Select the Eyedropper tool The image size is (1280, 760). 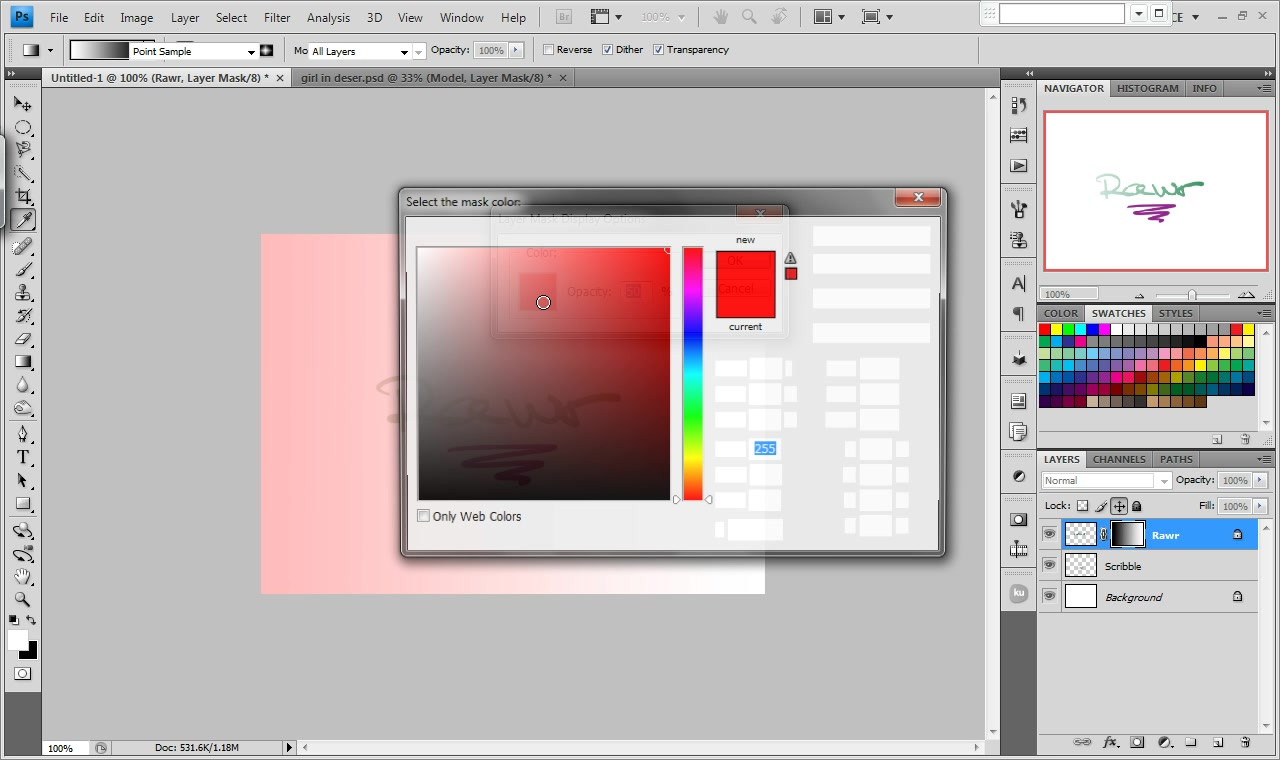coord(22,220)
